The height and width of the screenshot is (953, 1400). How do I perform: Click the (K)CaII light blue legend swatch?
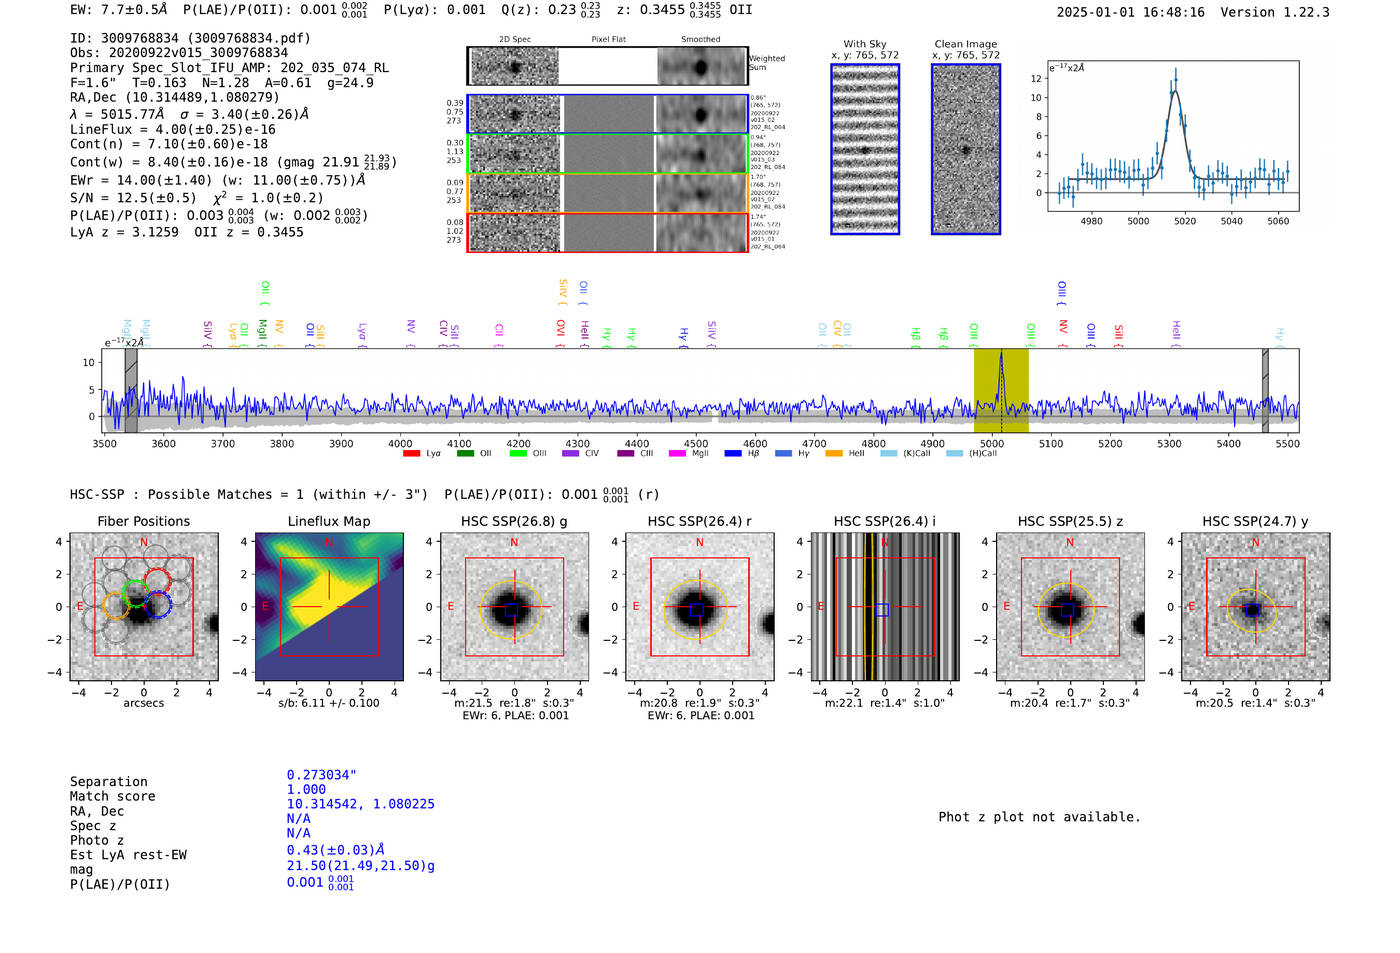click(888, 454)
